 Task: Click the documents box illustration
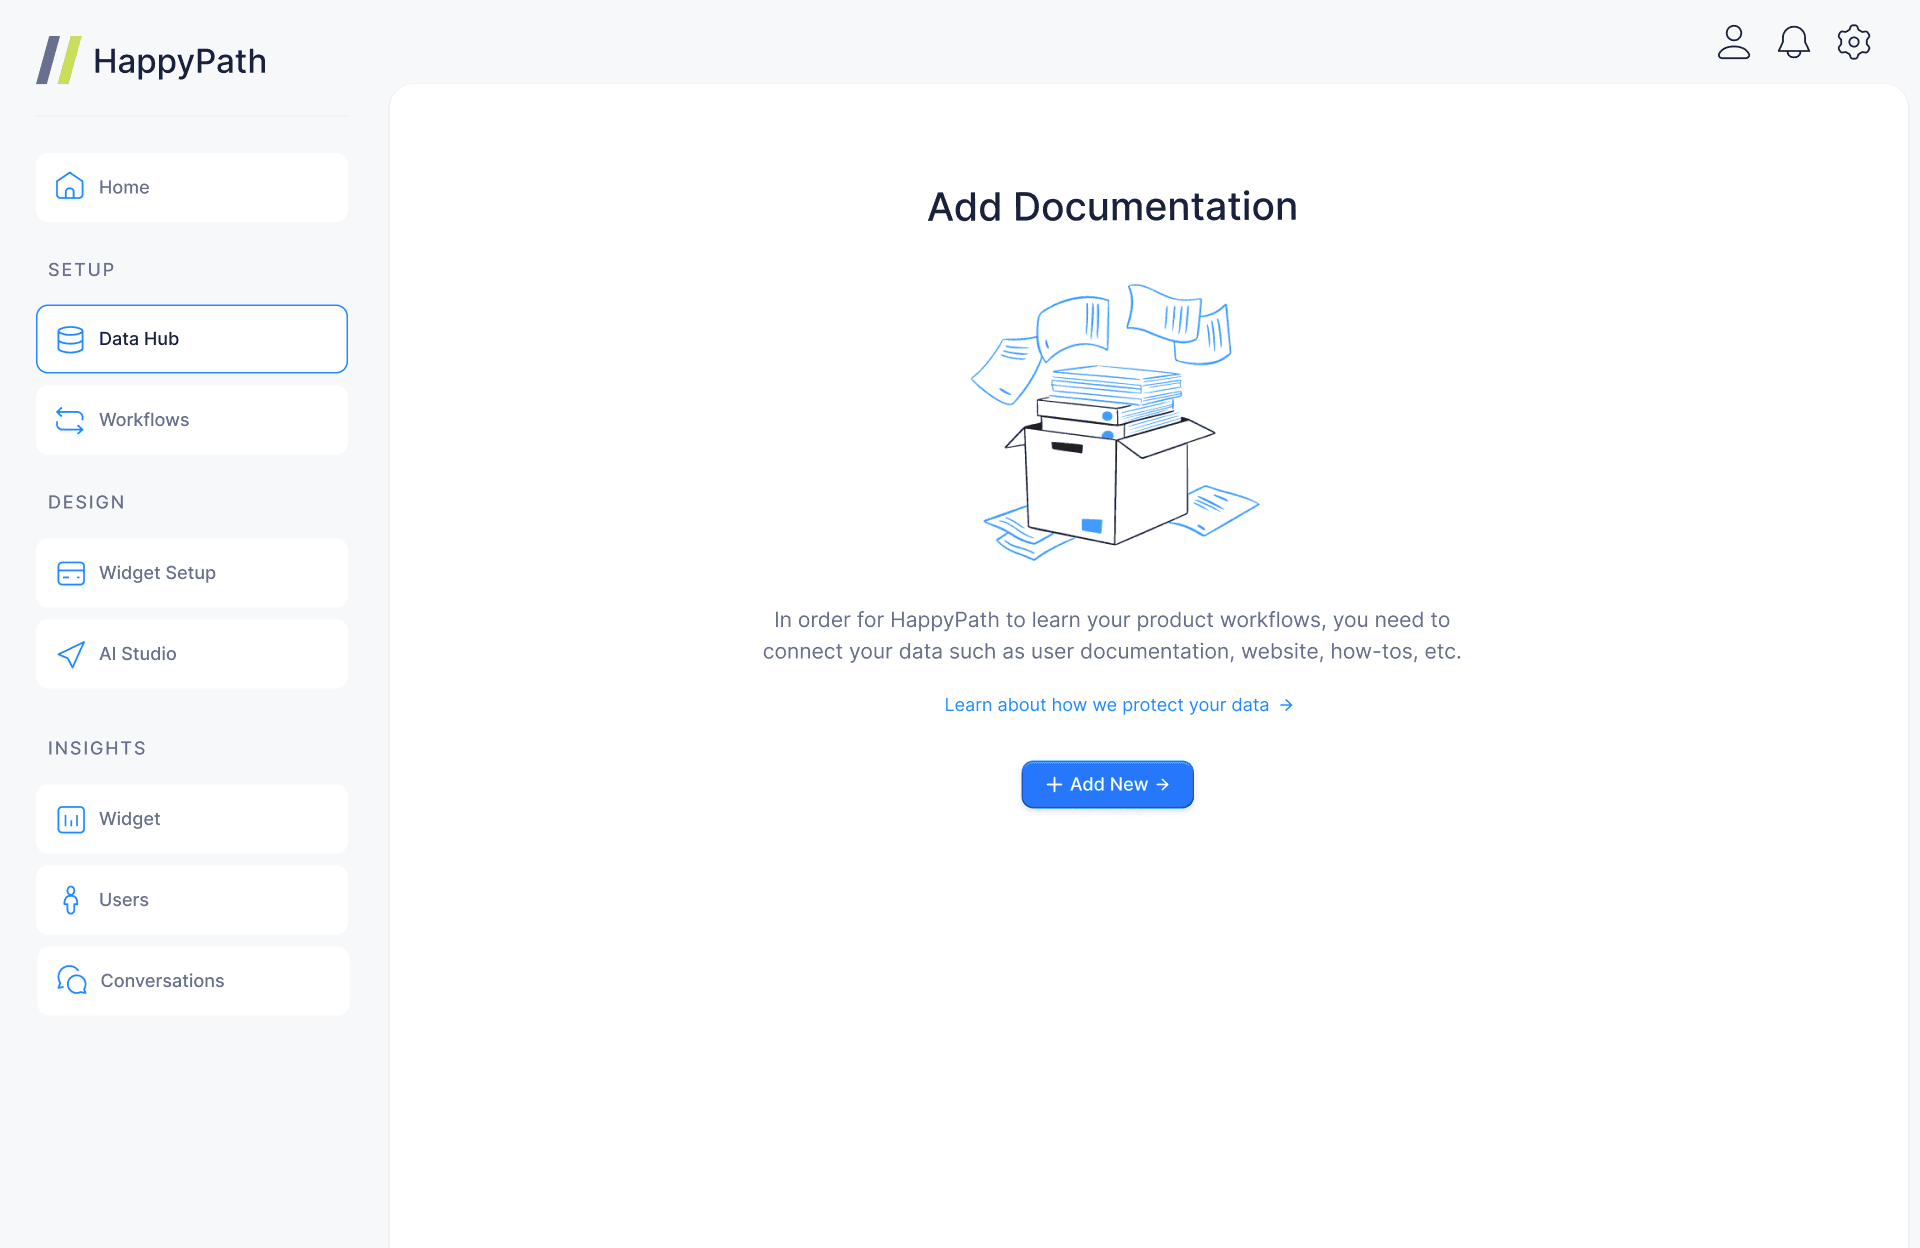[1115, 422]
